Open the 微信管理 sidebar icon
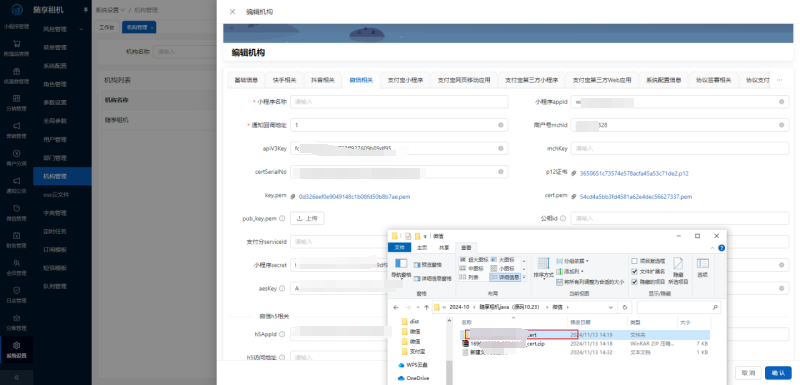This screenshot has width=800, height=385. (x=16, y=208)
